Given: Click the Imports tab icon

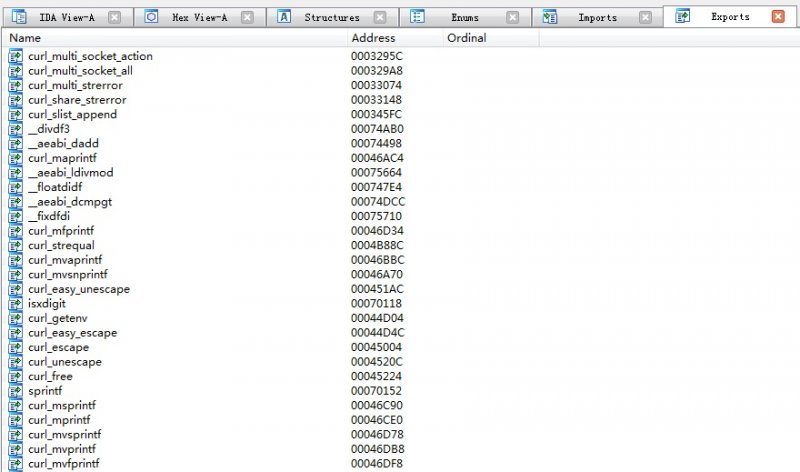Looking at the screenshot, I should pyautogui.click(x=550, y=17).
